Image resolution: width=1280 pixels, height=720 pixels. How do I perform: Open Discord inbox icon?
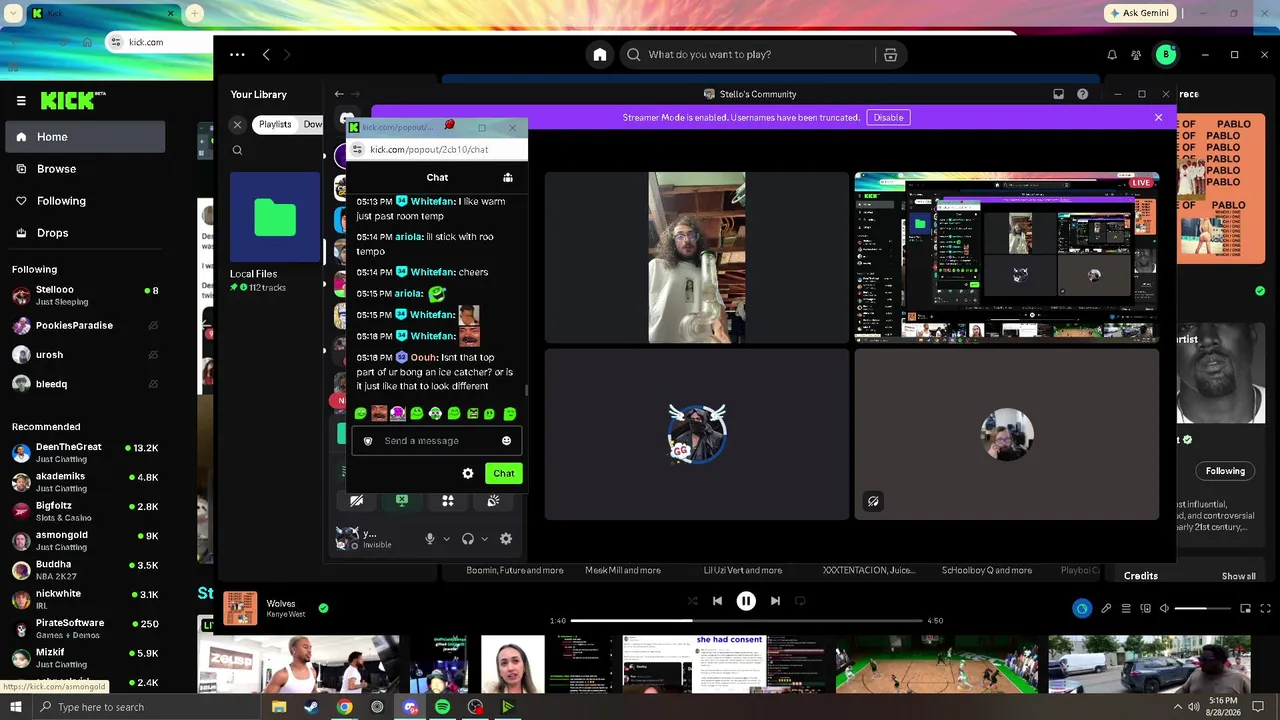point(1058,94)
